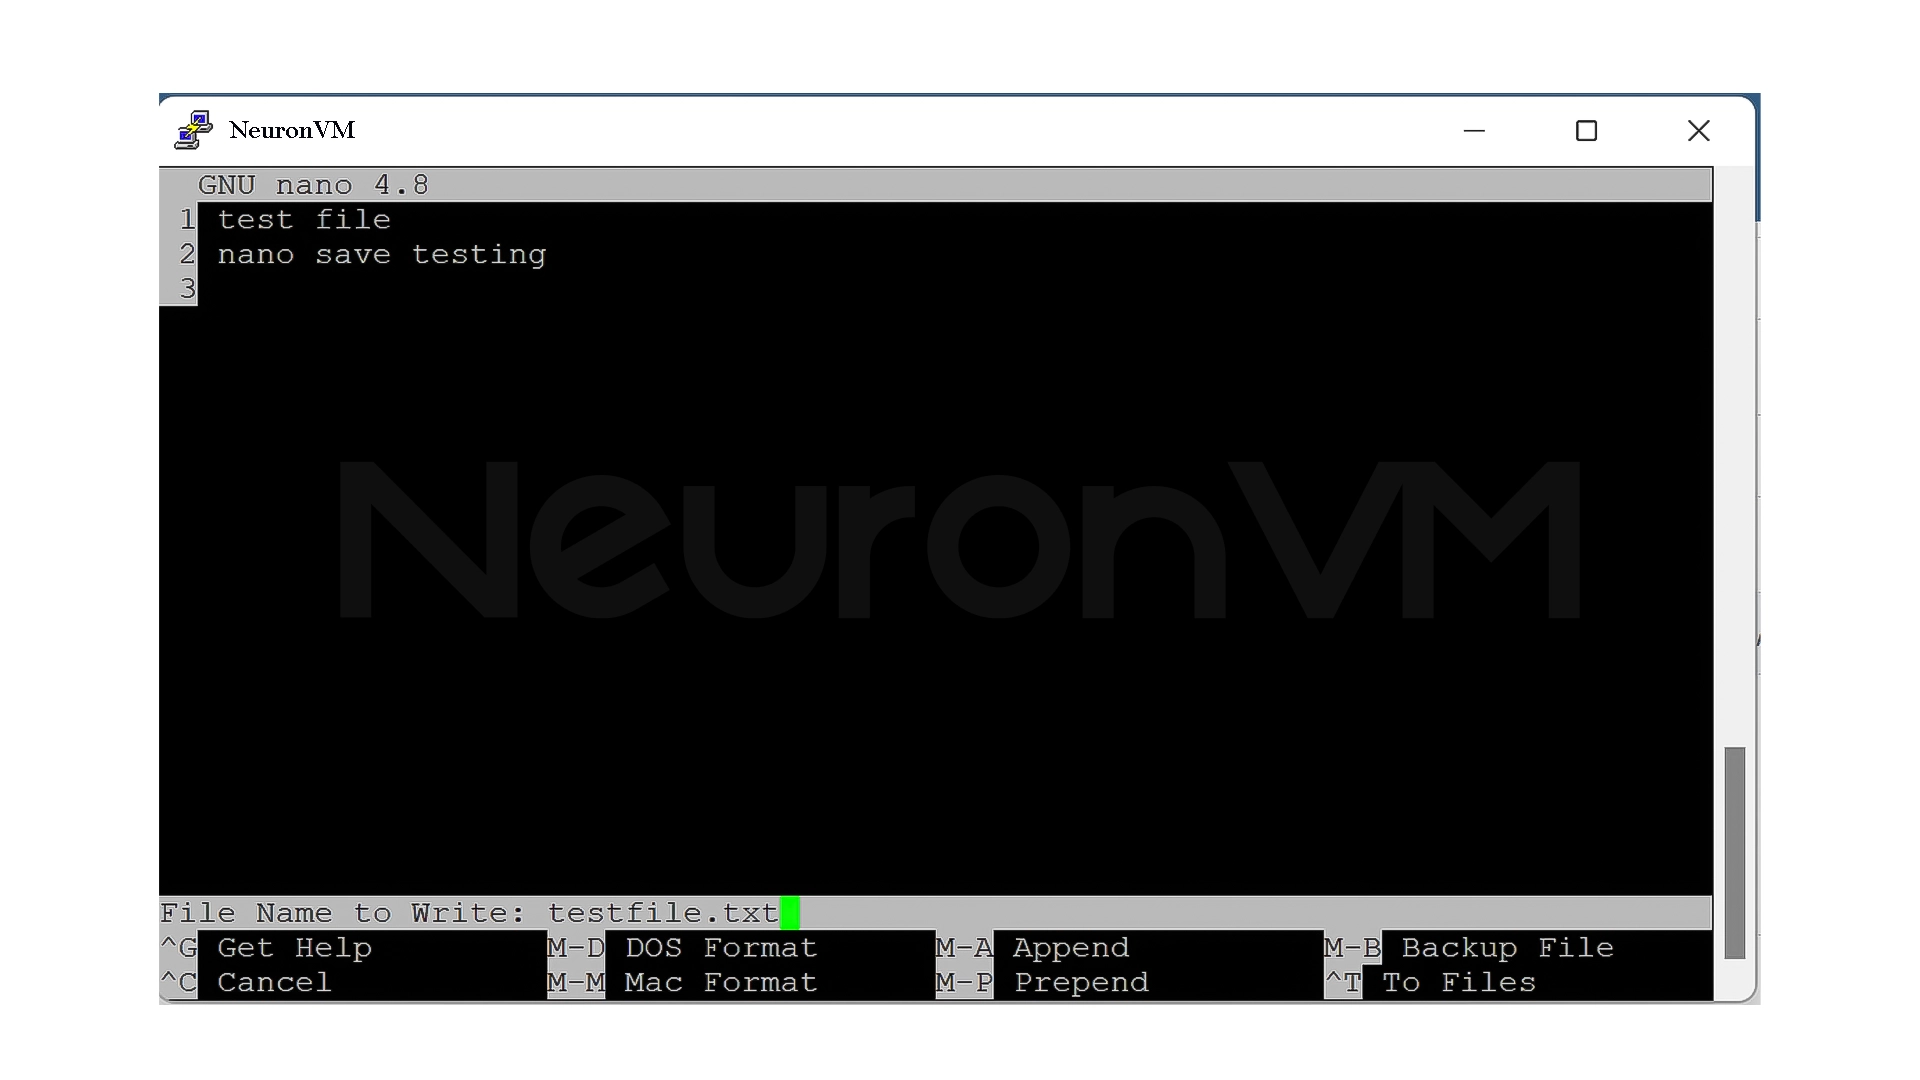Select Cancel to abort saving the file

273,982
